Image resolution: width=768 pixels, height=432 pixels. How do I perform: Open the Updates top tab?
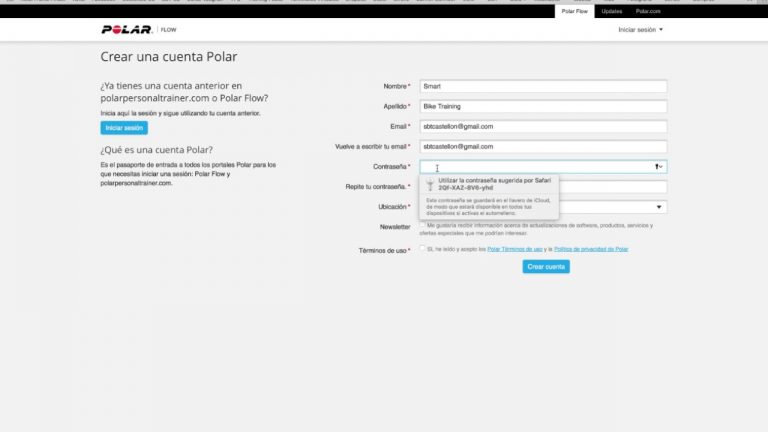[x=612, y=11]
